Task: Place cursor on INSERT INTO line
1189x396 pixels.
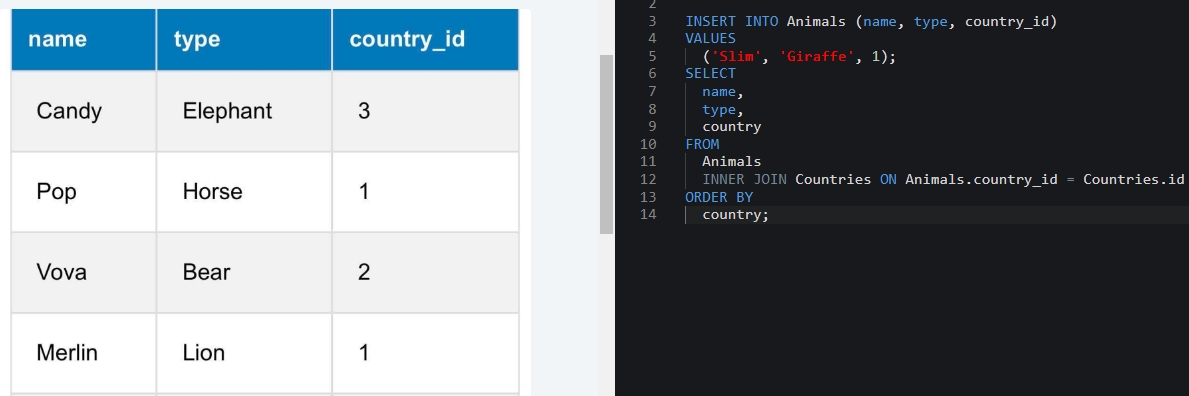Action: pos(871,21)
